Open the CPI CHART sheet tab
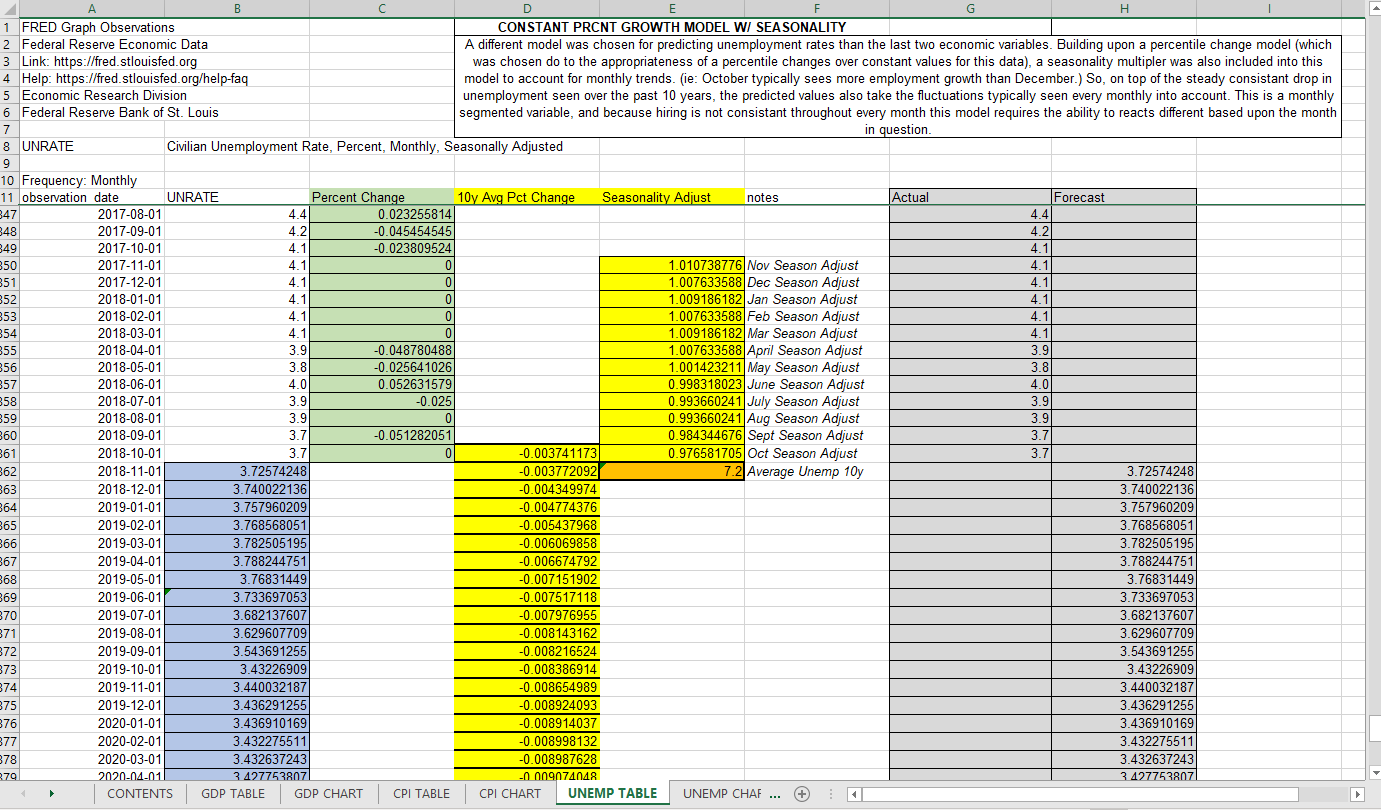Image resolution: width=1381 pixels, height=810 pixels. 510,793
